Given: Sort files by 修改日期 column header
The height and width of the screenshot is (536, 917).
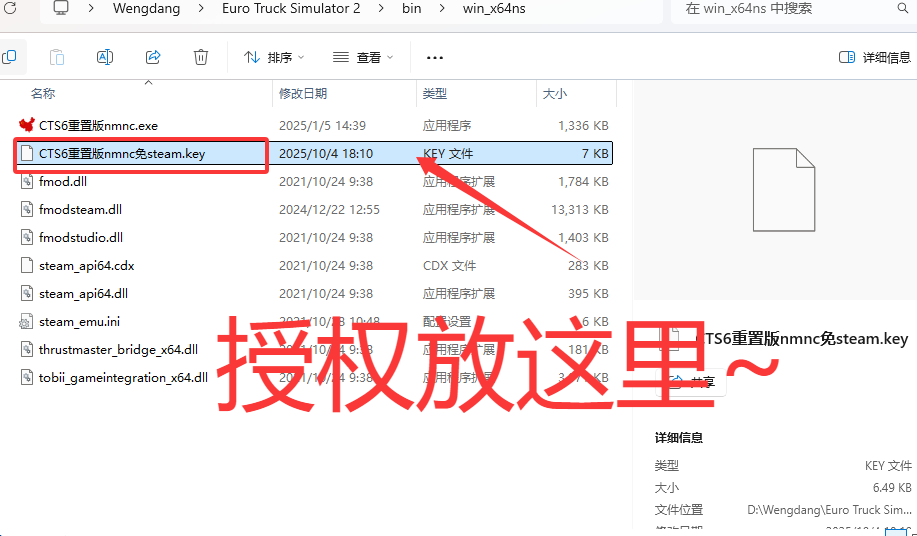Looking at the screenshot, I should click(x=303, y=93).
